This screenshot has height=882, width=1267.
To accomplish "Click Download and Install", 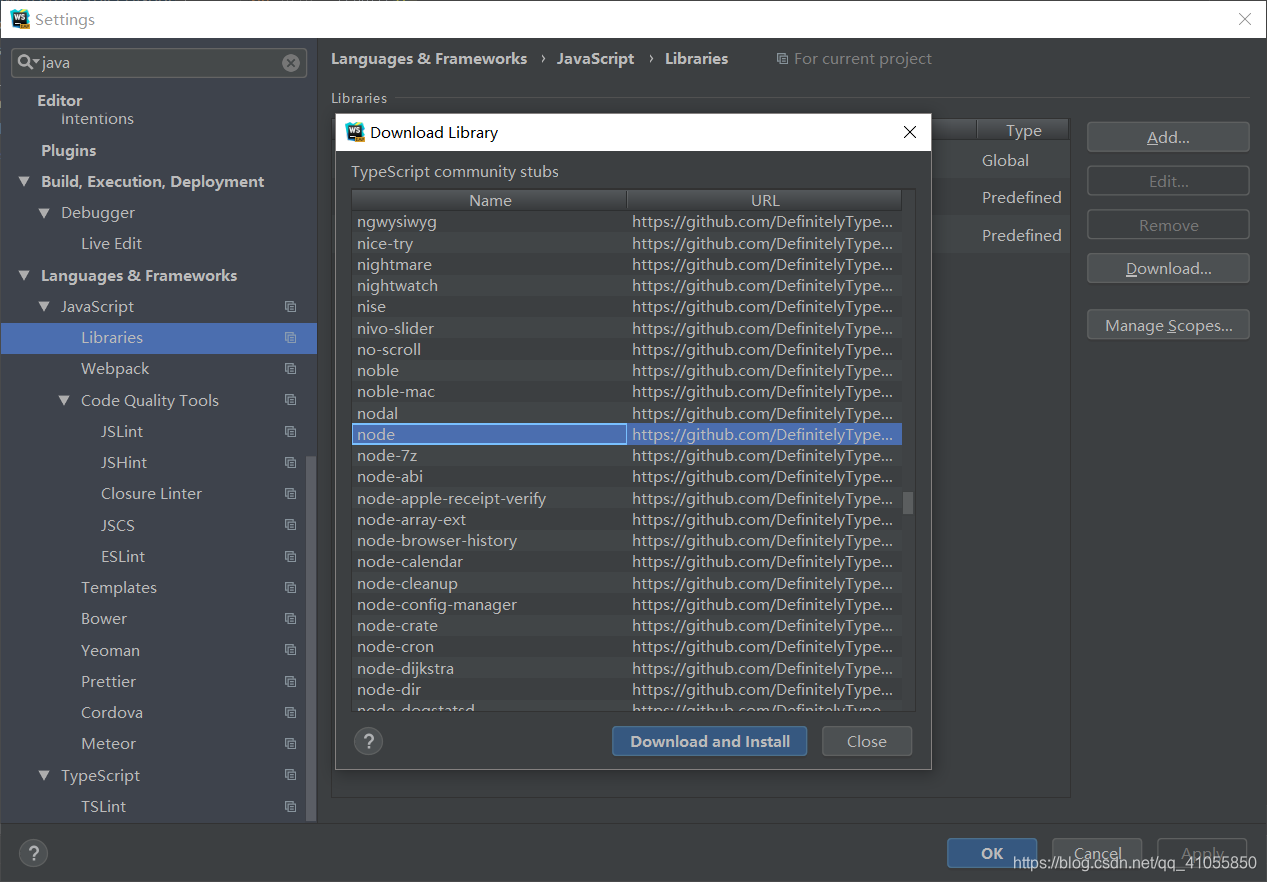I will point(709,741).
